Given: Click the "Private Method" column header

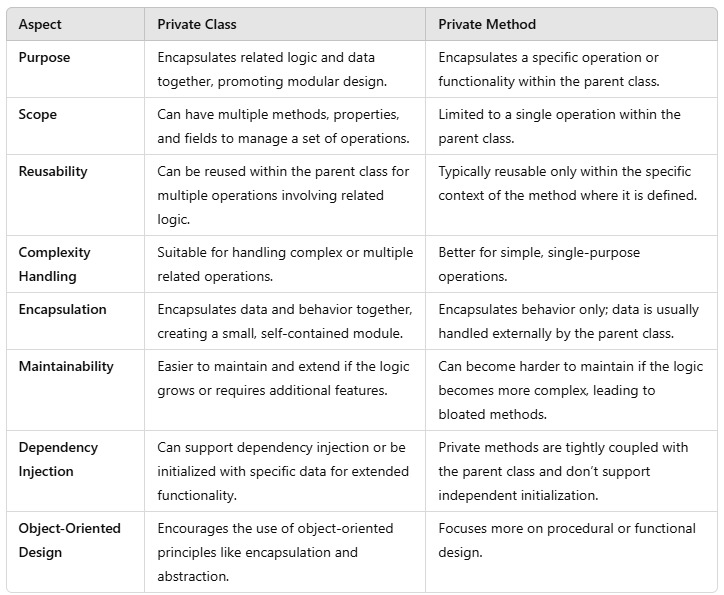Looking at the screenshot, I should click(x=487, y=24).
